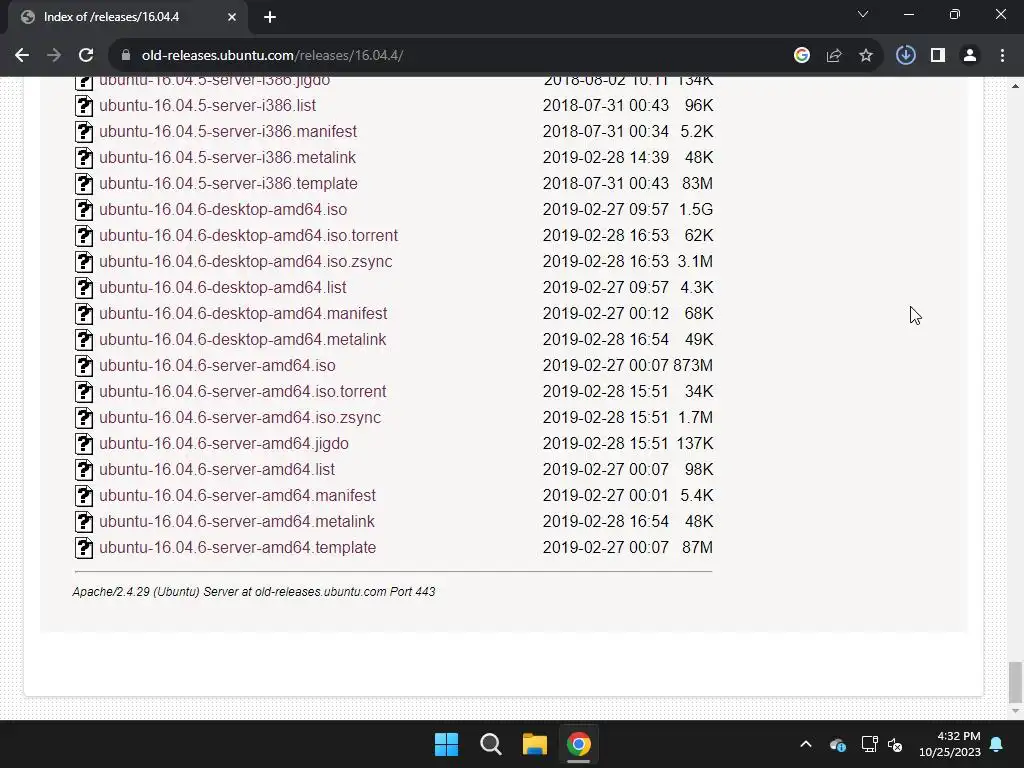This screenshot has width=1024, height=768.
Task: Click the Chrome taskbar icon
Action: tap(579, 744)
